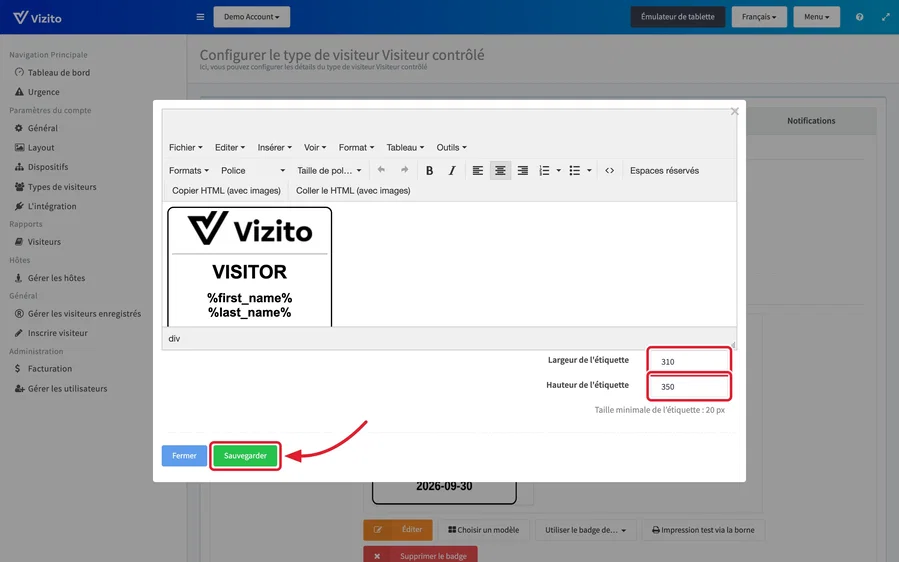
Task: Open Dispositifs in the sidebar
Action: click(x=41, y=167)
